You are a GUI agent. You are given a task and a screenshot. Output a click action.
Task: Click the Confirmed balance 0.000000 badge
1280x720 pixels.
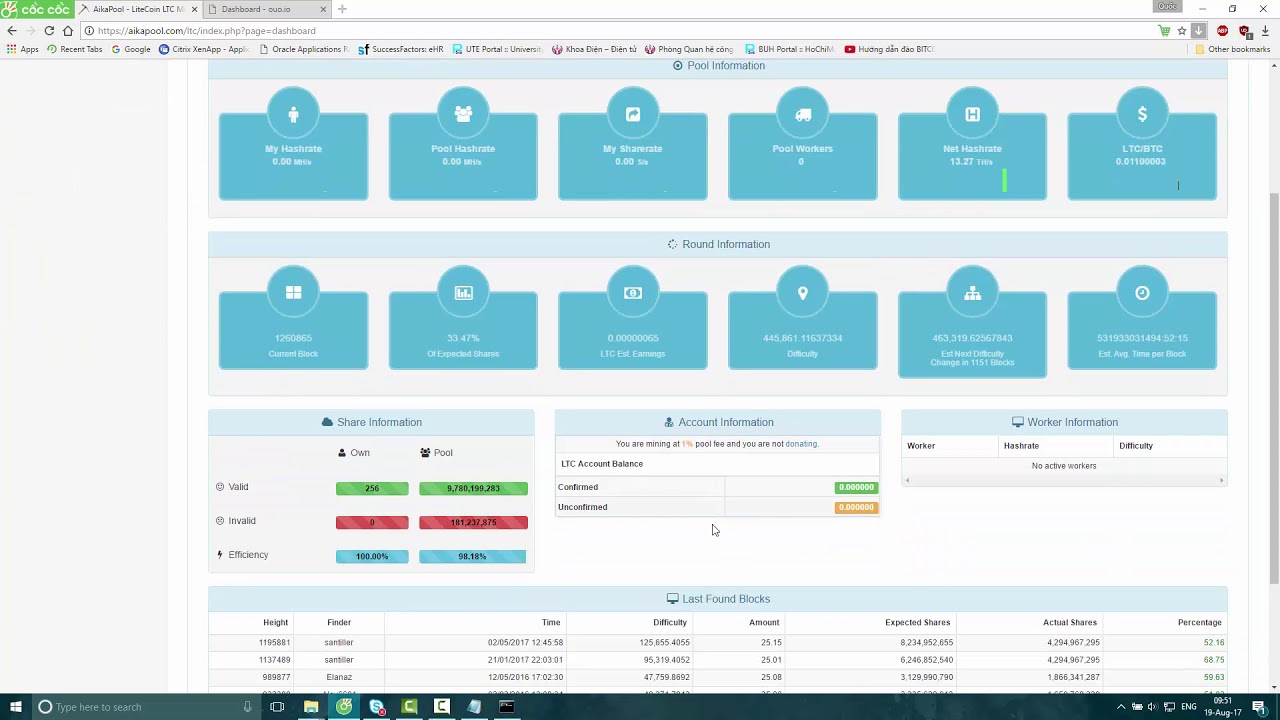(x=856, y=487)
